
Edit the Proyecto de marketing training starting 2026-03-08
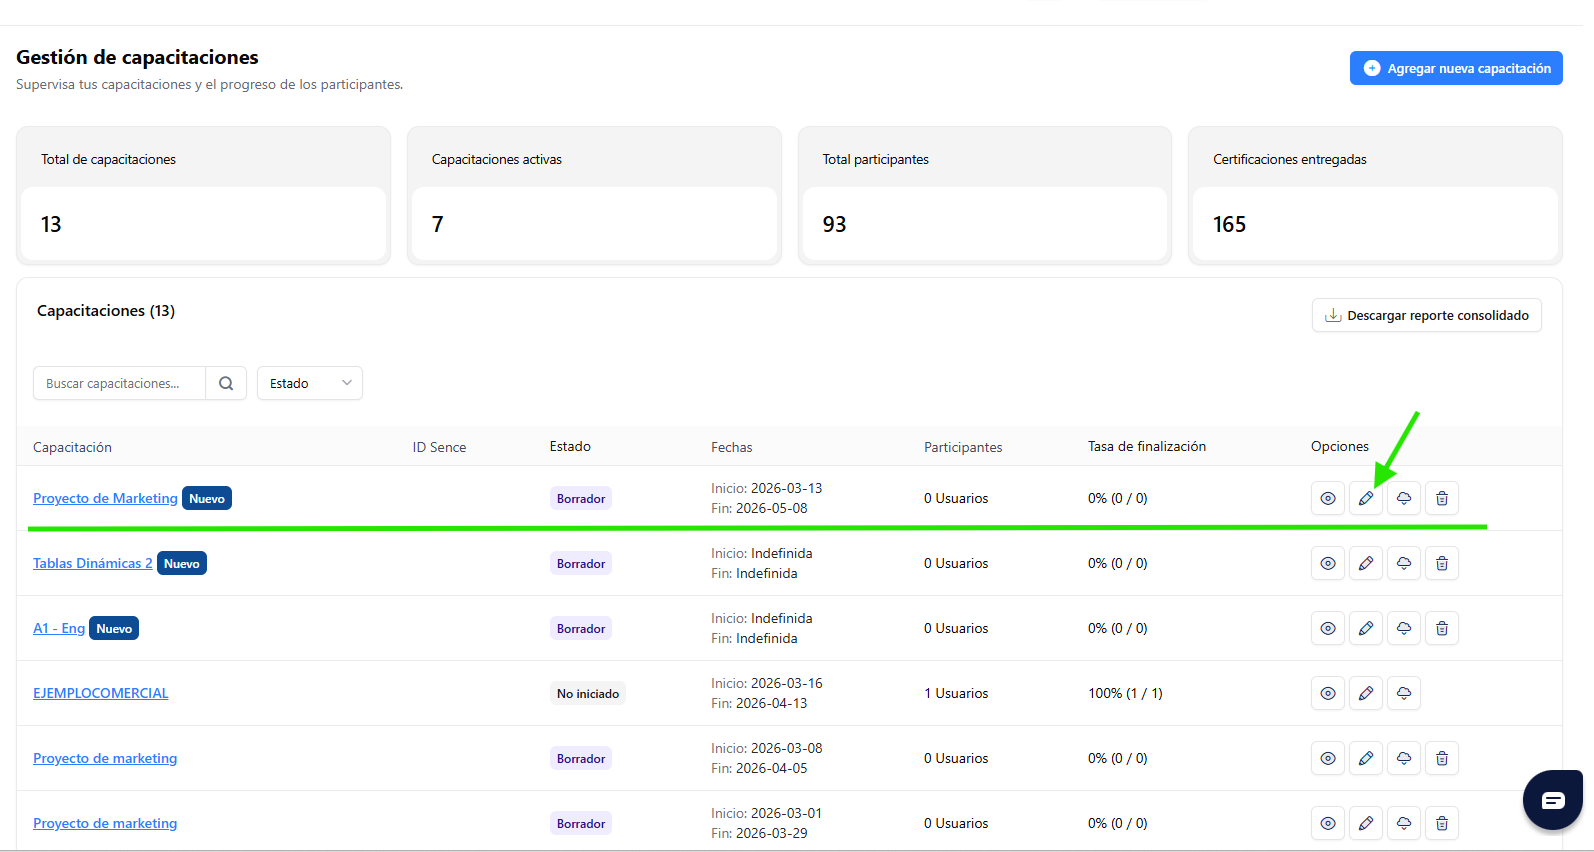(1366, 758)
